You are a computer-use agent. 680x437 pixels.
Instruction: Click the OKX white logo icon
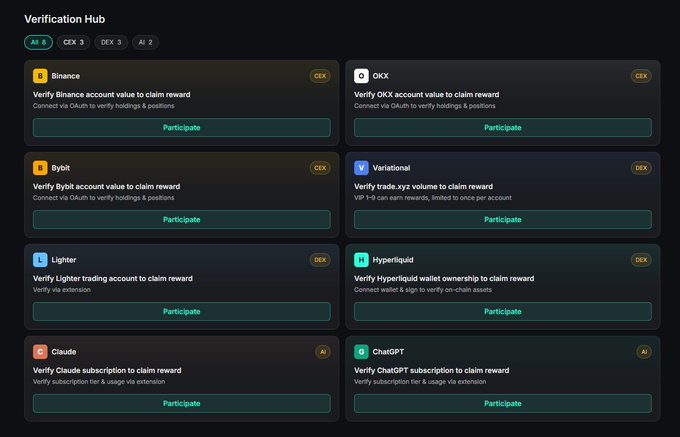(x=361, y=76)
